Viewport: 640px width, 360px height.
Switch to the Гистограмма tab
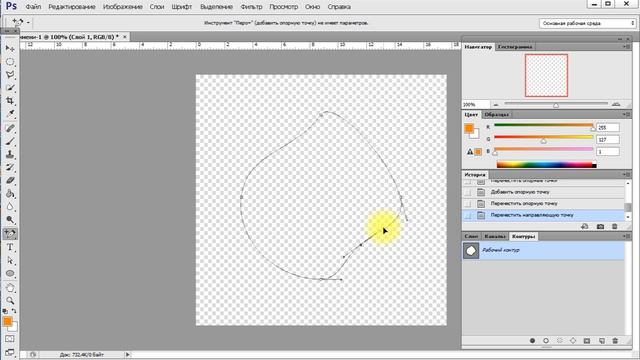515,47
